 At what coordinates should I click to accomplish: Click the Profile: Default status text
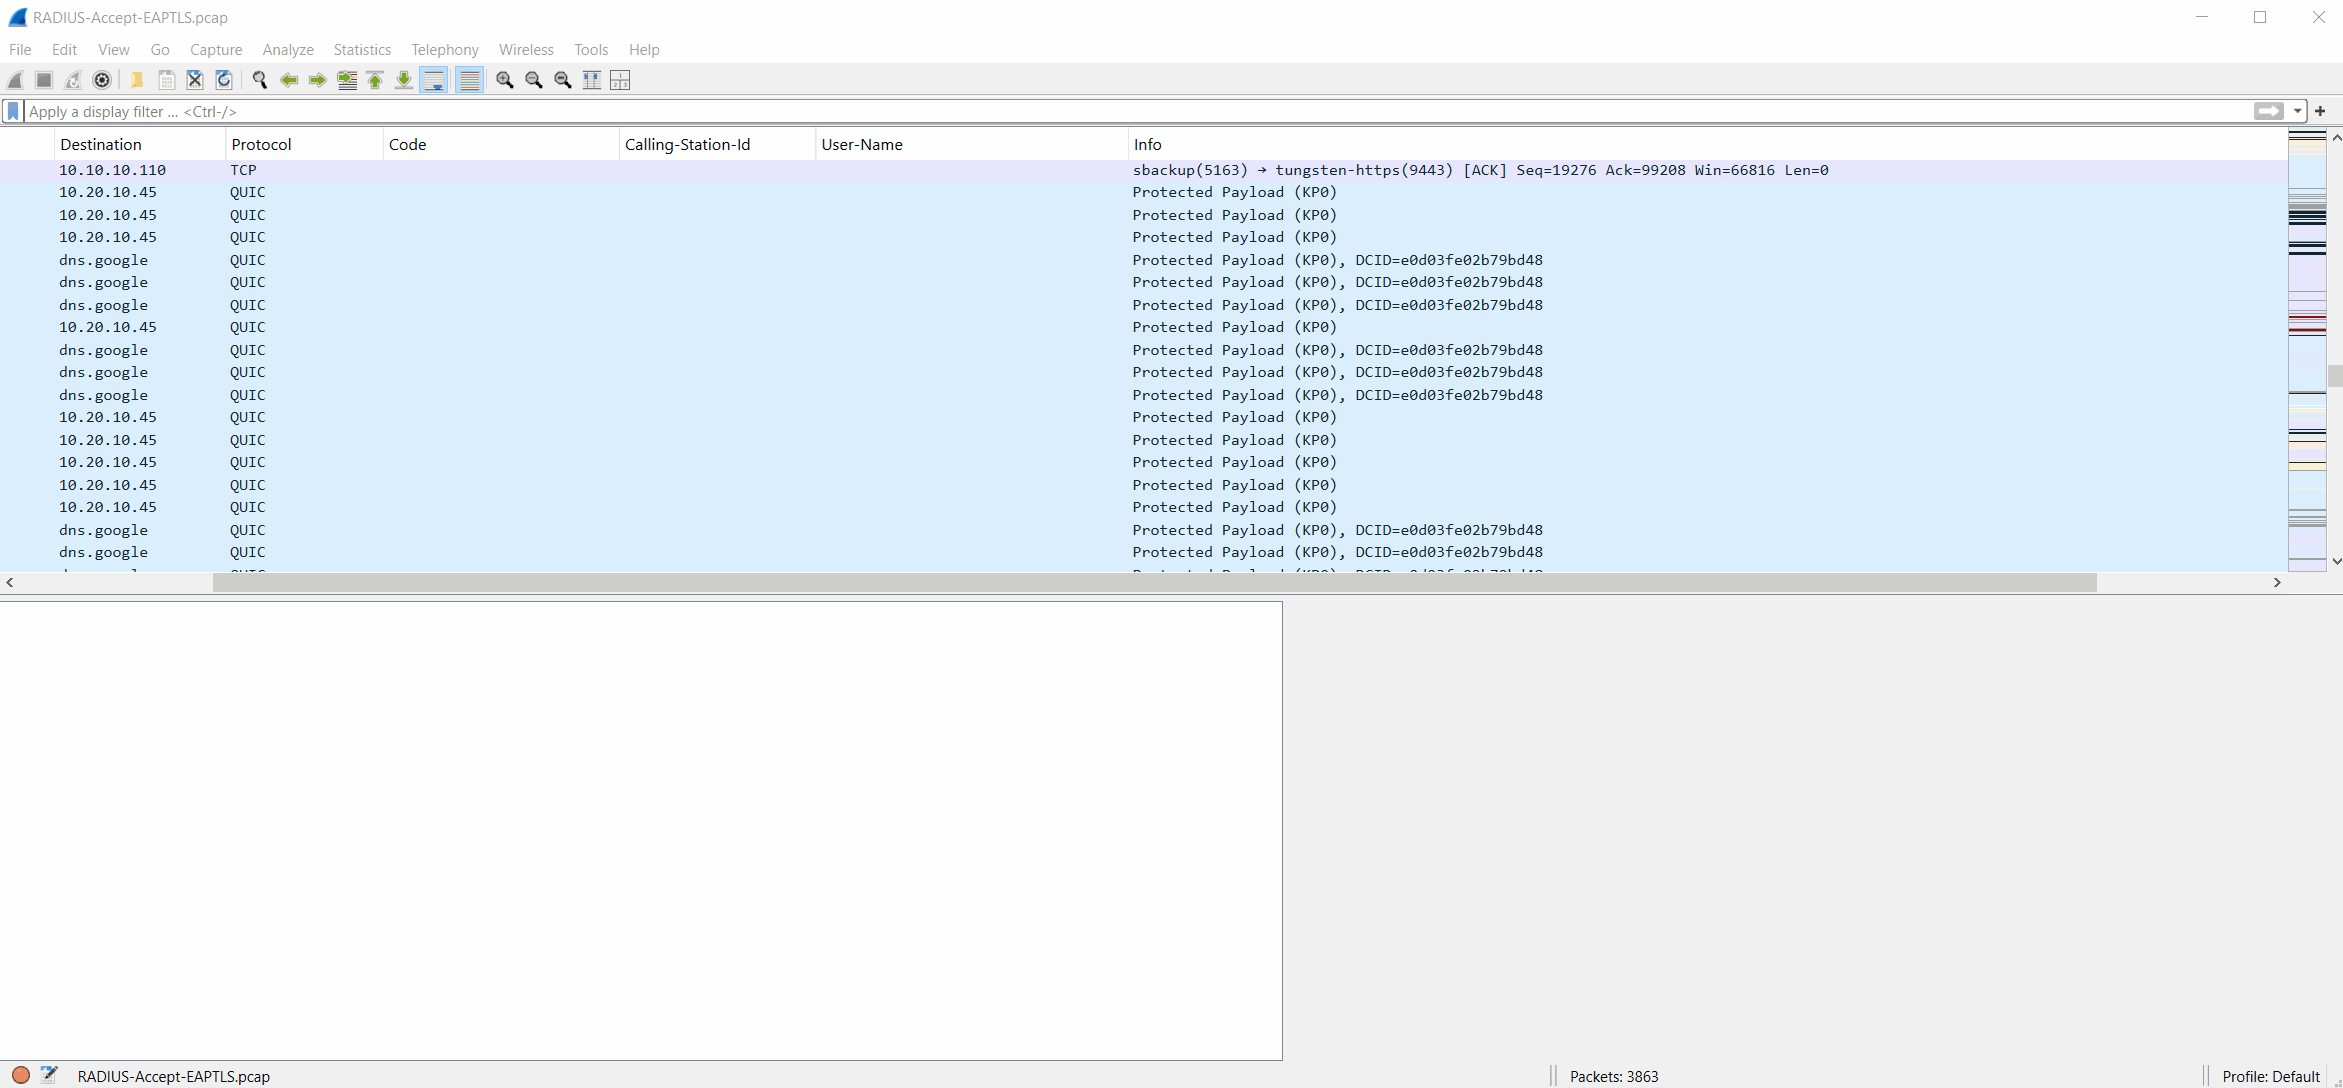coord(2270,1076)
